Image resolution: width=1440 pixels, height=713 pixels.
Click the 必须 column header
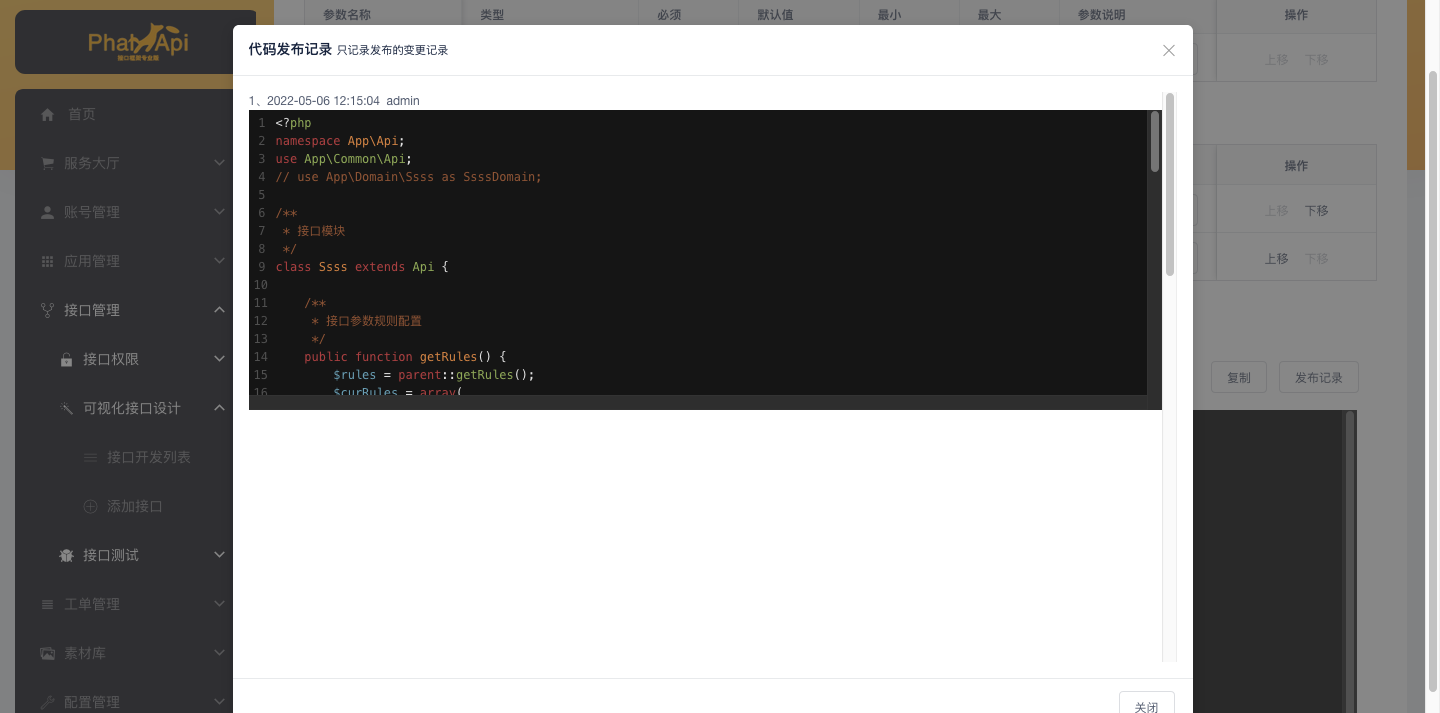coord(669,15)
